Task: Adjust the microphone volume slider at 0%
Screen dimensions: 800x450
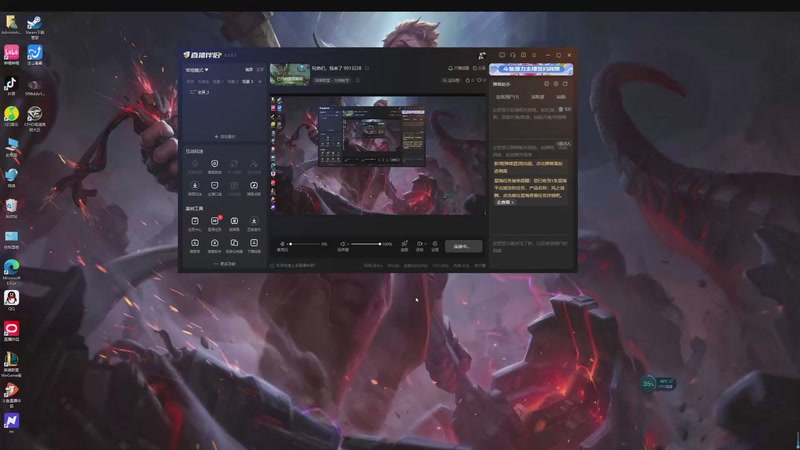Action: coord(306,244)
